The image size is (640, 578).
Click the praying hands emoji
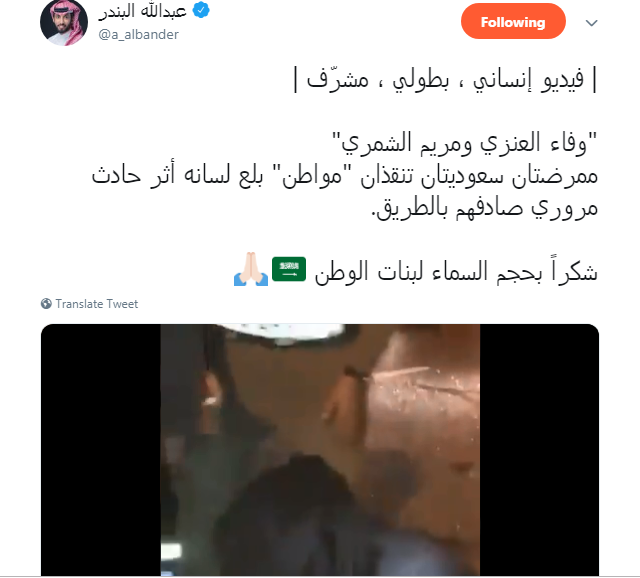251,269
